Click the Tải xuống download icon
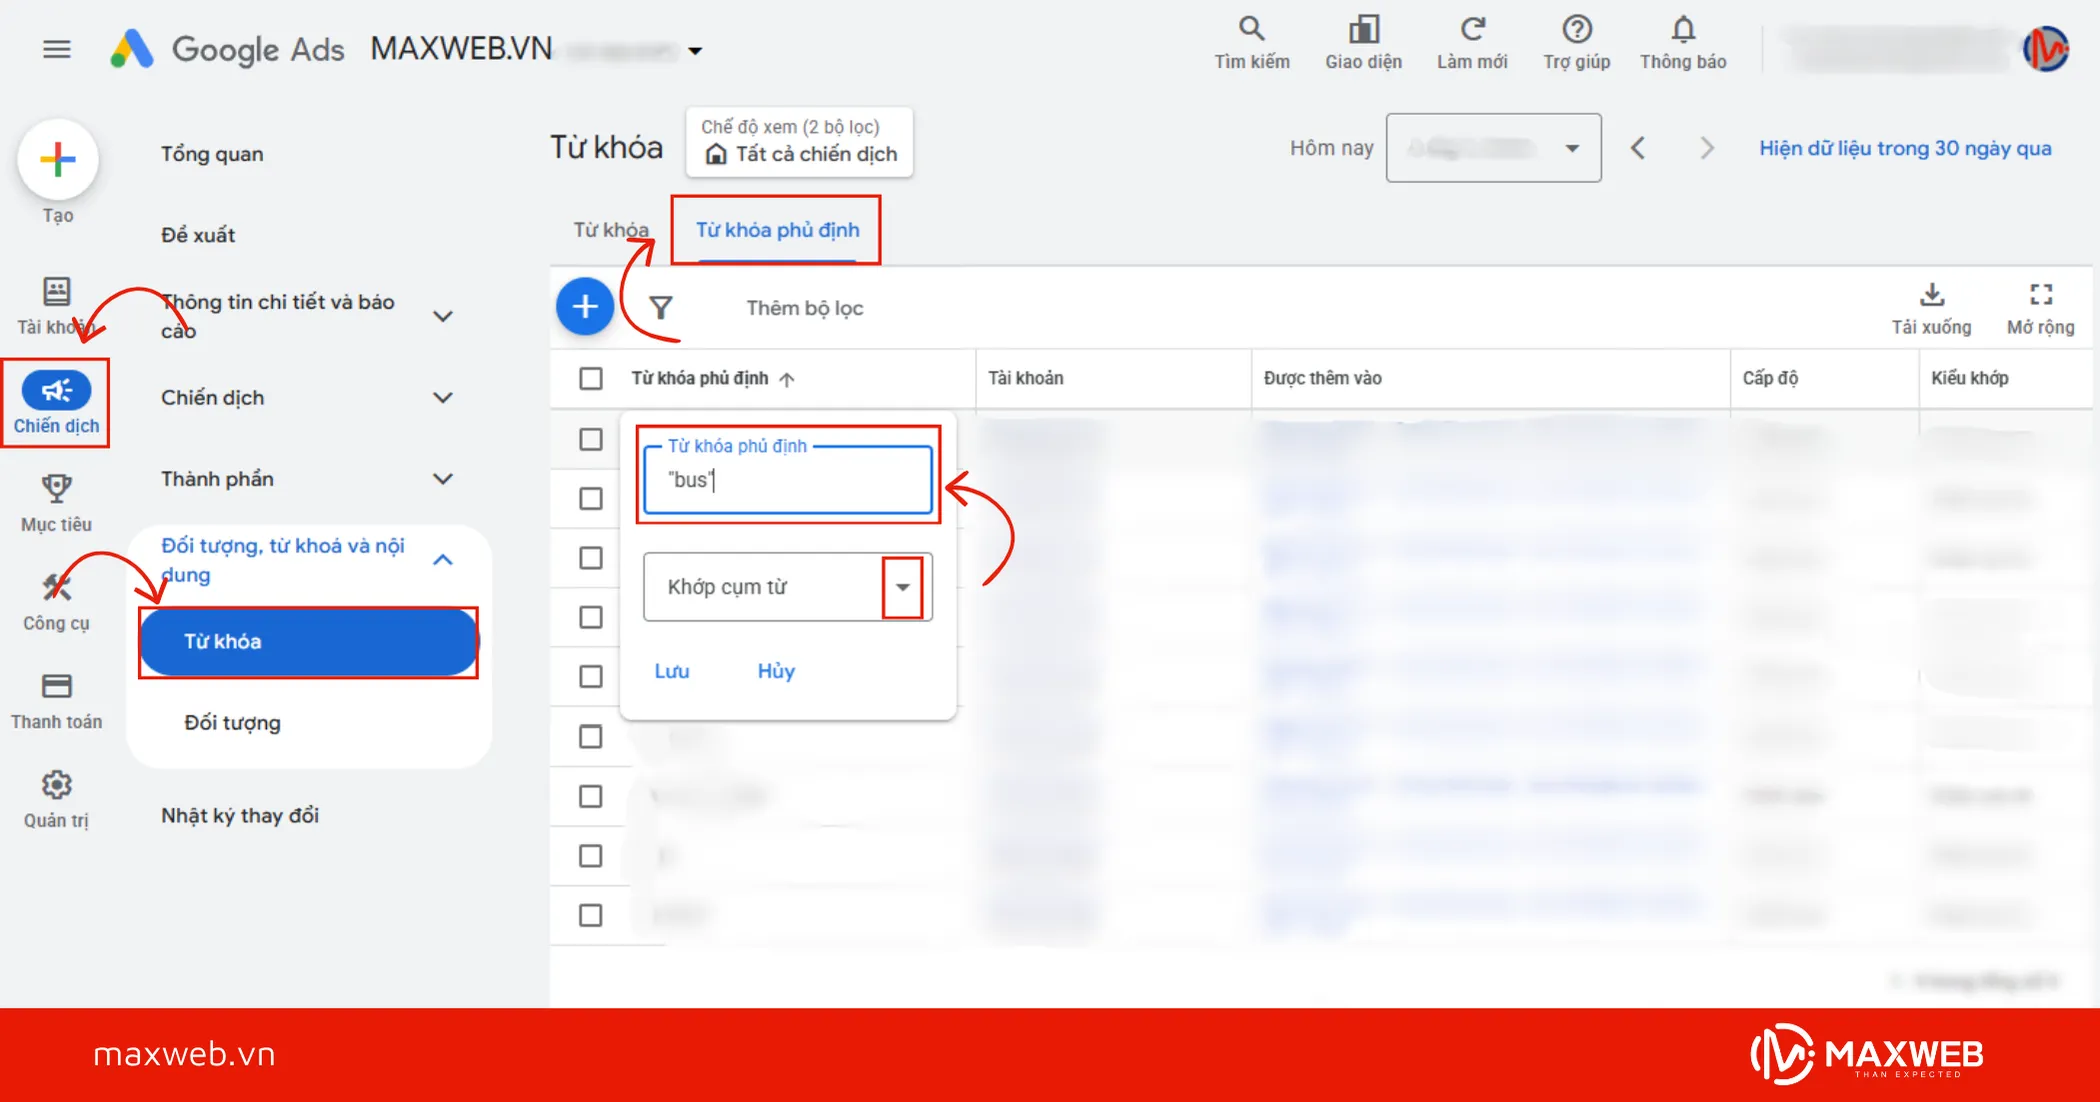Screen dimensions: 2100x1102 point(1931,296)
